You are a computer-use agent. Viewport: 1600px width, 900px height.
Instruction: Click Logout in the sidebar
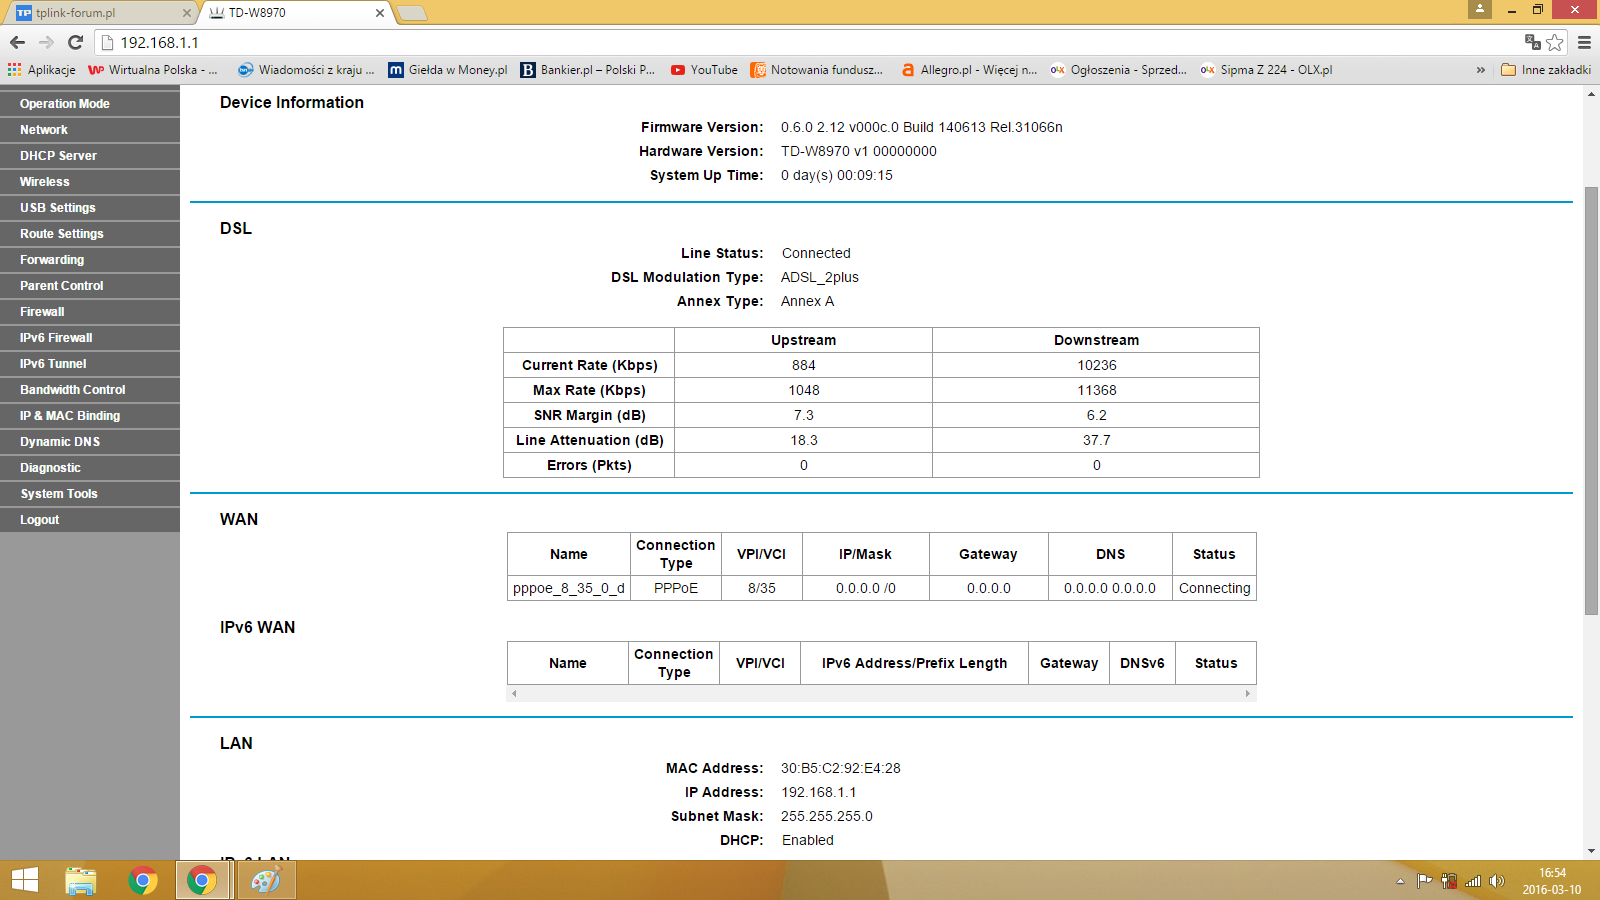(x=40, y=520)
